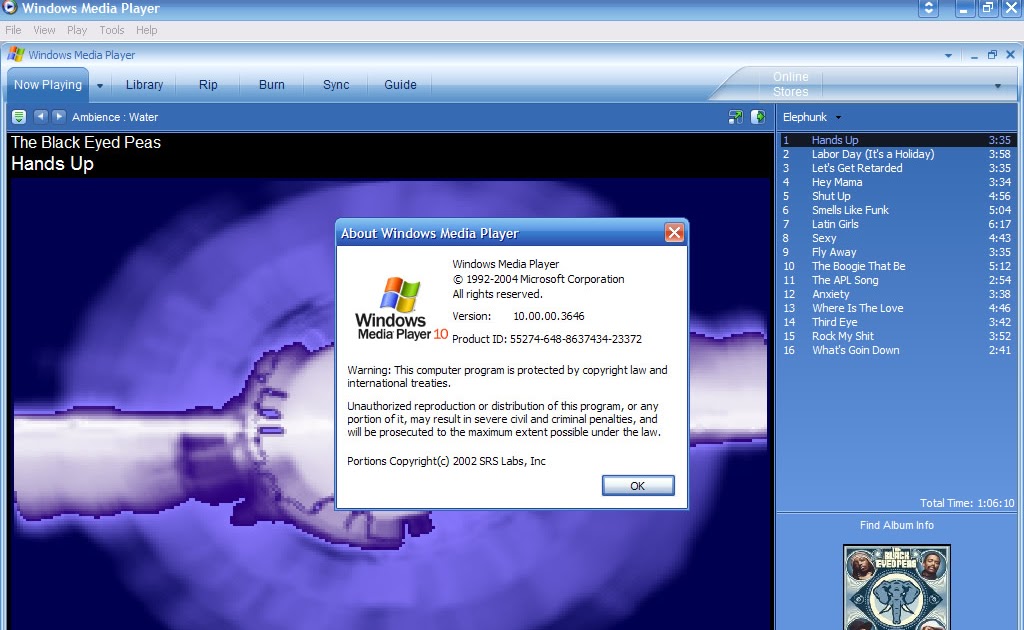Go to the next visualization arrow

coord(59,116)
